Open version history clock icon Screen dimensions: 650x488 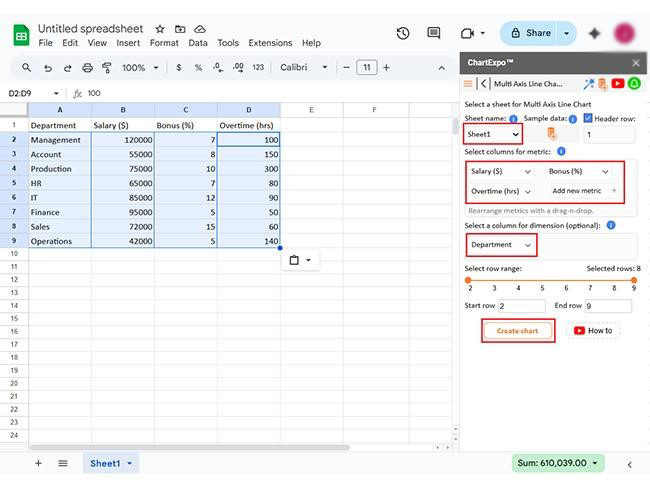click(x=403, y=33)
